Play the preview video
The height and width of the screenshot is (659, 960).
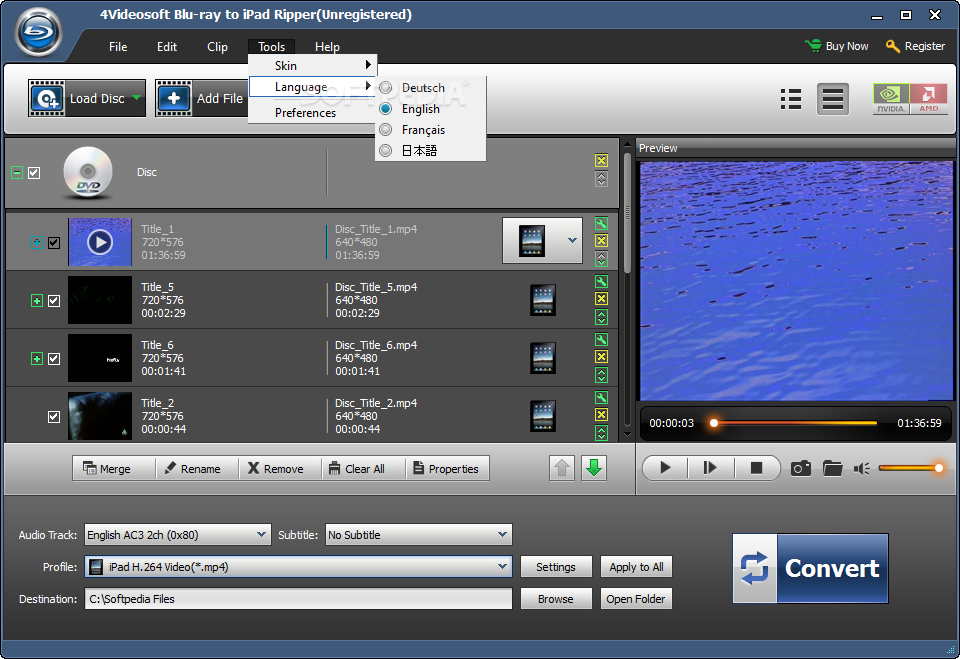point(666,468)
